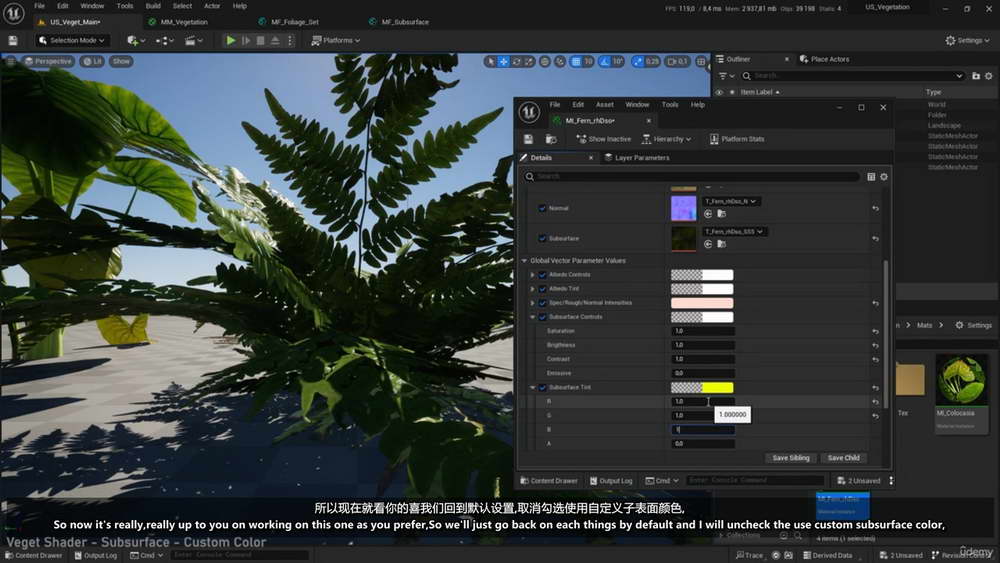Image resolution: width=1000 pixels, height=563 pixels.
Task: Uncheck the Normal parameter checkbox
Action: point(542,208)
